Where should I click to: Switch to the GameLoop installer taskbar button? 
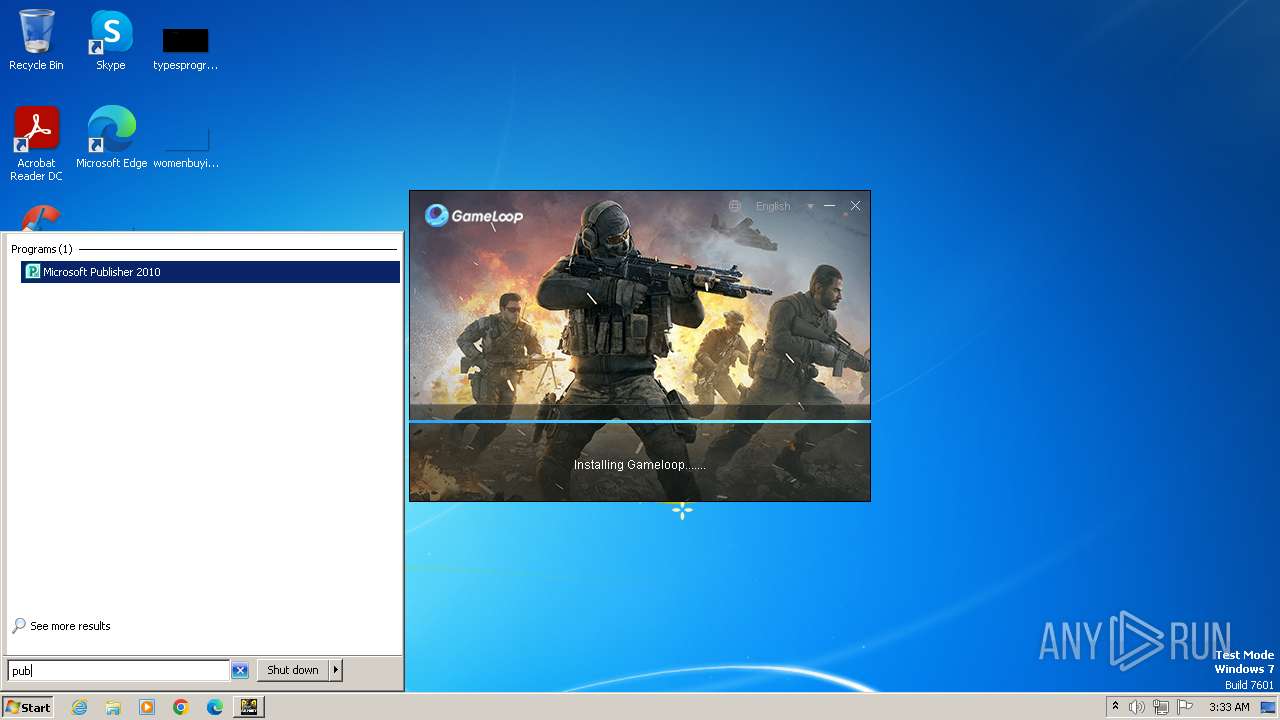pyautogui.click(x=249, y=707)
